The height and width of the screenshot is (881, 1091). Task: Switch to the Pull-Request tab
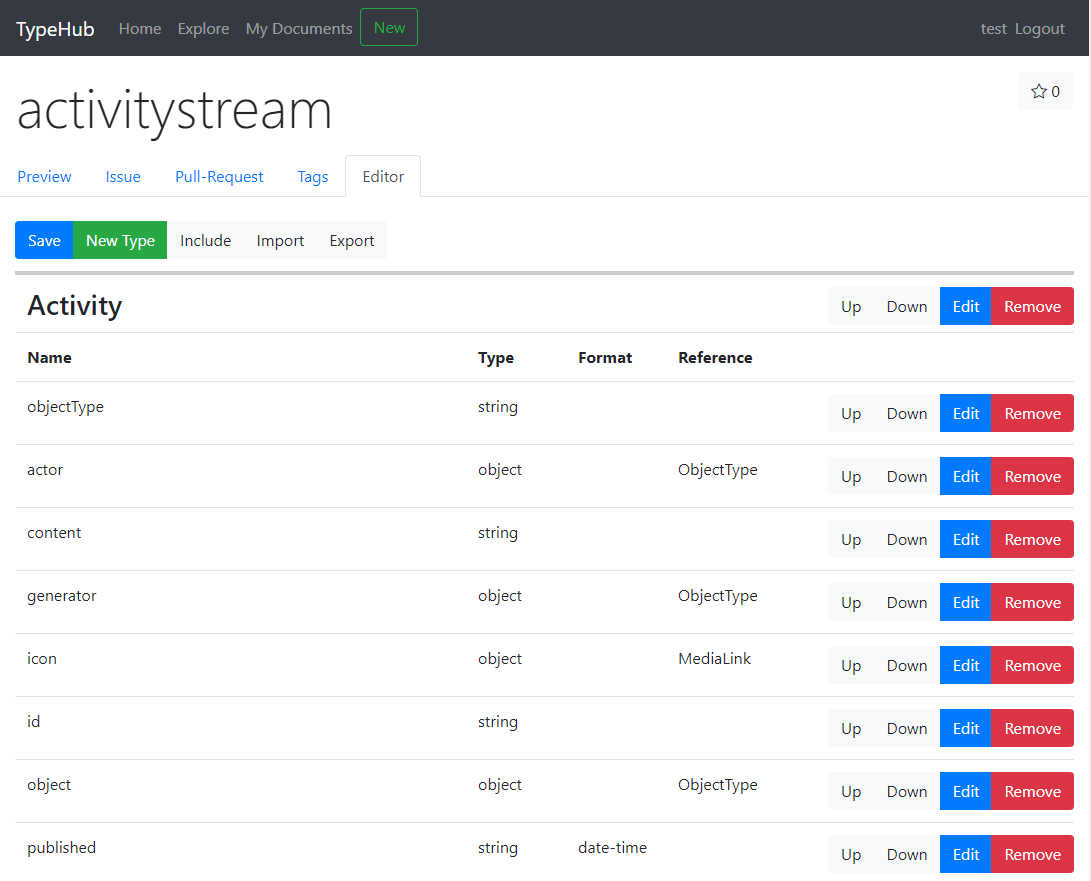[x=219, y=177]
